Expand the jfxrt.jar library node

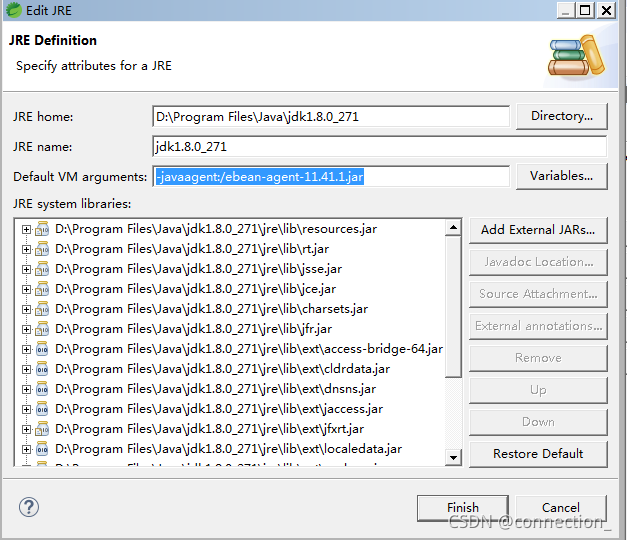click(26, 430)
